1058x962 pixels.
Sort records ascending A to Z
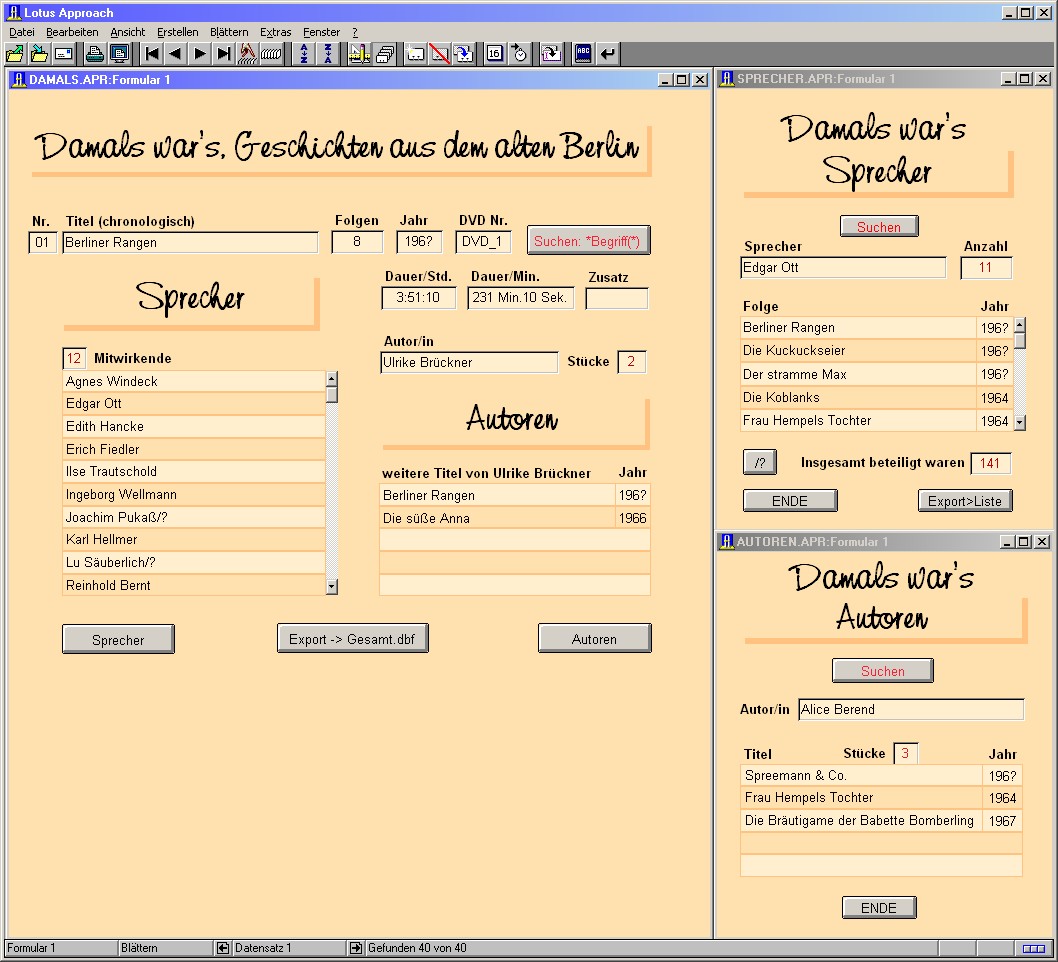pyautogui.click(x=304, y=54)
